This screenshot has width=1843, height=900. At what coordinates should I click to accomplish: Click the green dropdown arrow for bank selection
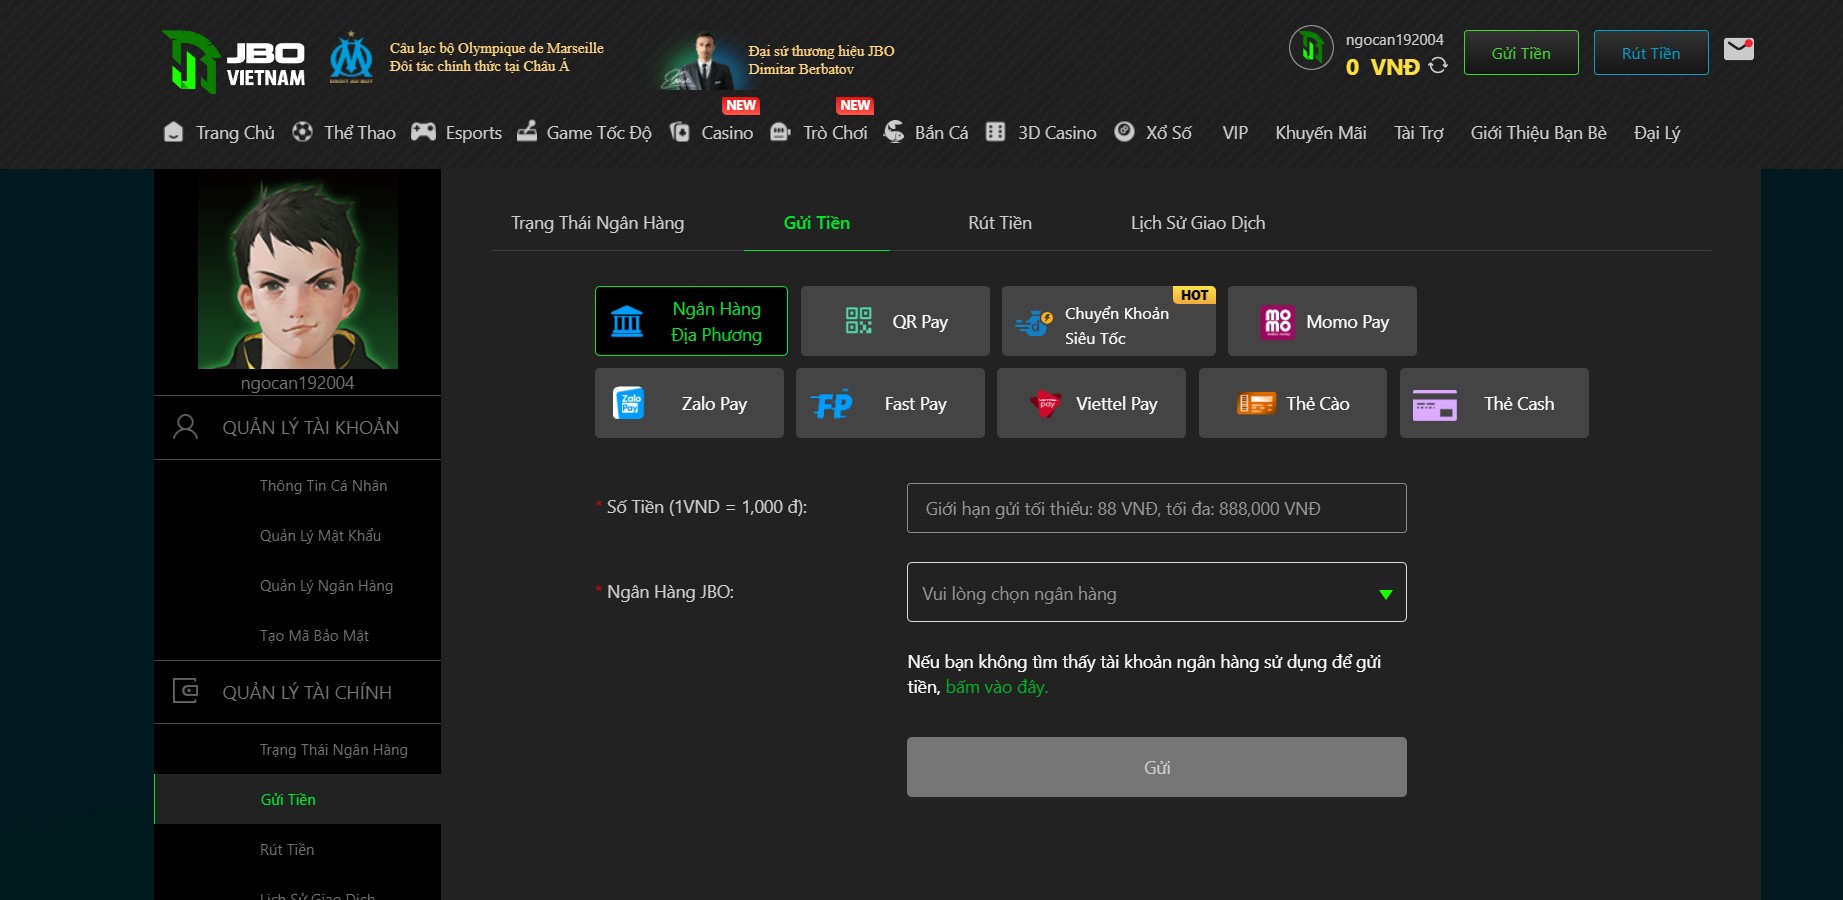click(x=1385, y=594)
